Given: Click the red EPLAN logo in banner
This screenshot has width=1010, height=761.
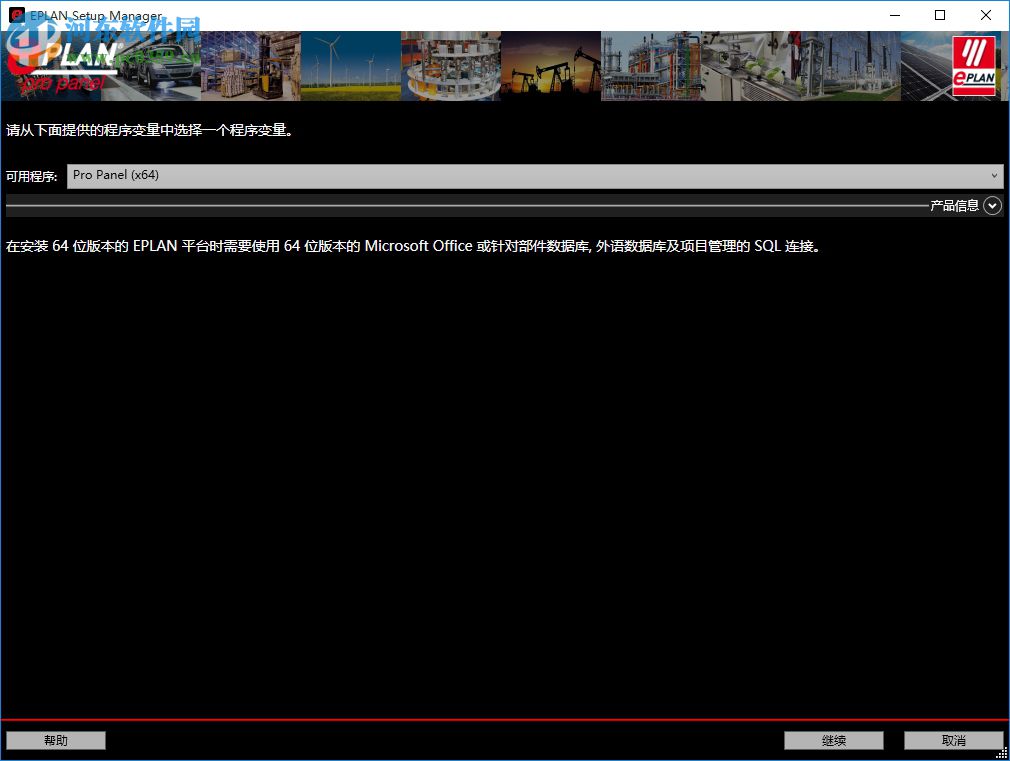Looking at the screenshot, I should [x=974, y=66].
